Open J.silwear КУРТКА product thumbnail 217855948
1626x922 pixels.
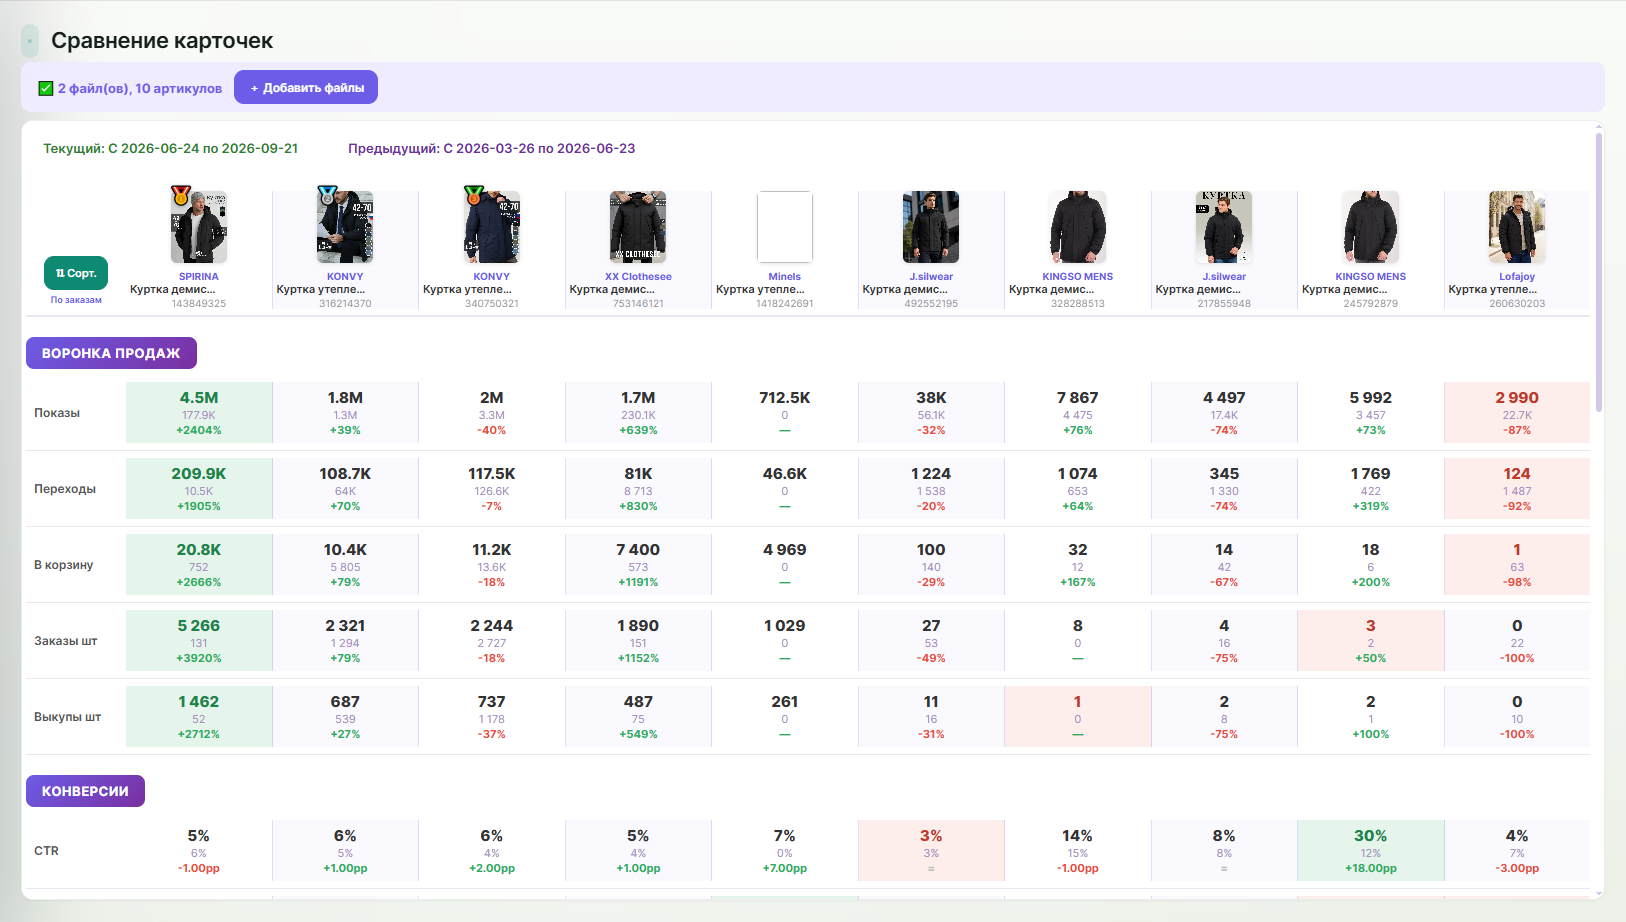[1224, 227]
